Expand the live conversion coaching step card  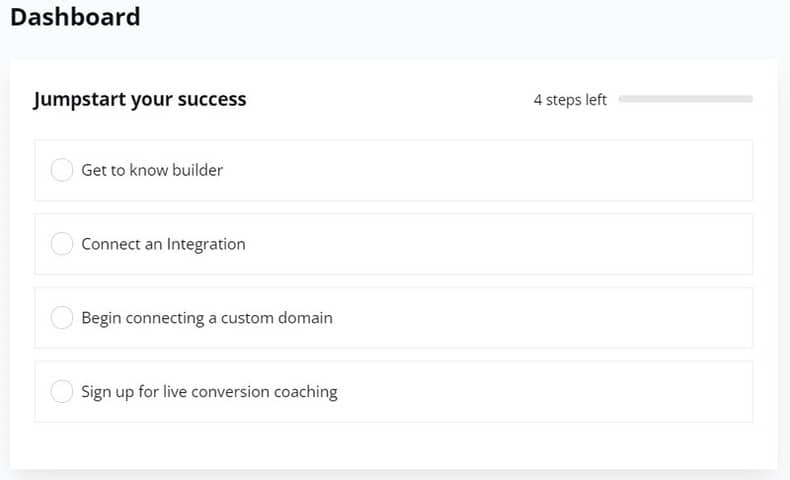pos(393,391)
